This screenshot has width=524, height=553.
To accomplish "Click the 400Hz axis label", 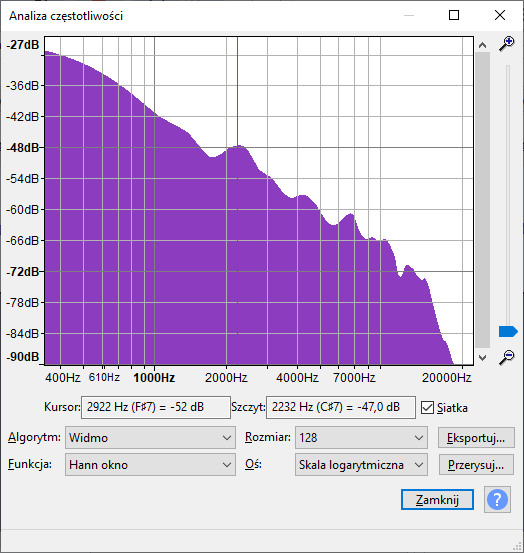I will (63, 378).
